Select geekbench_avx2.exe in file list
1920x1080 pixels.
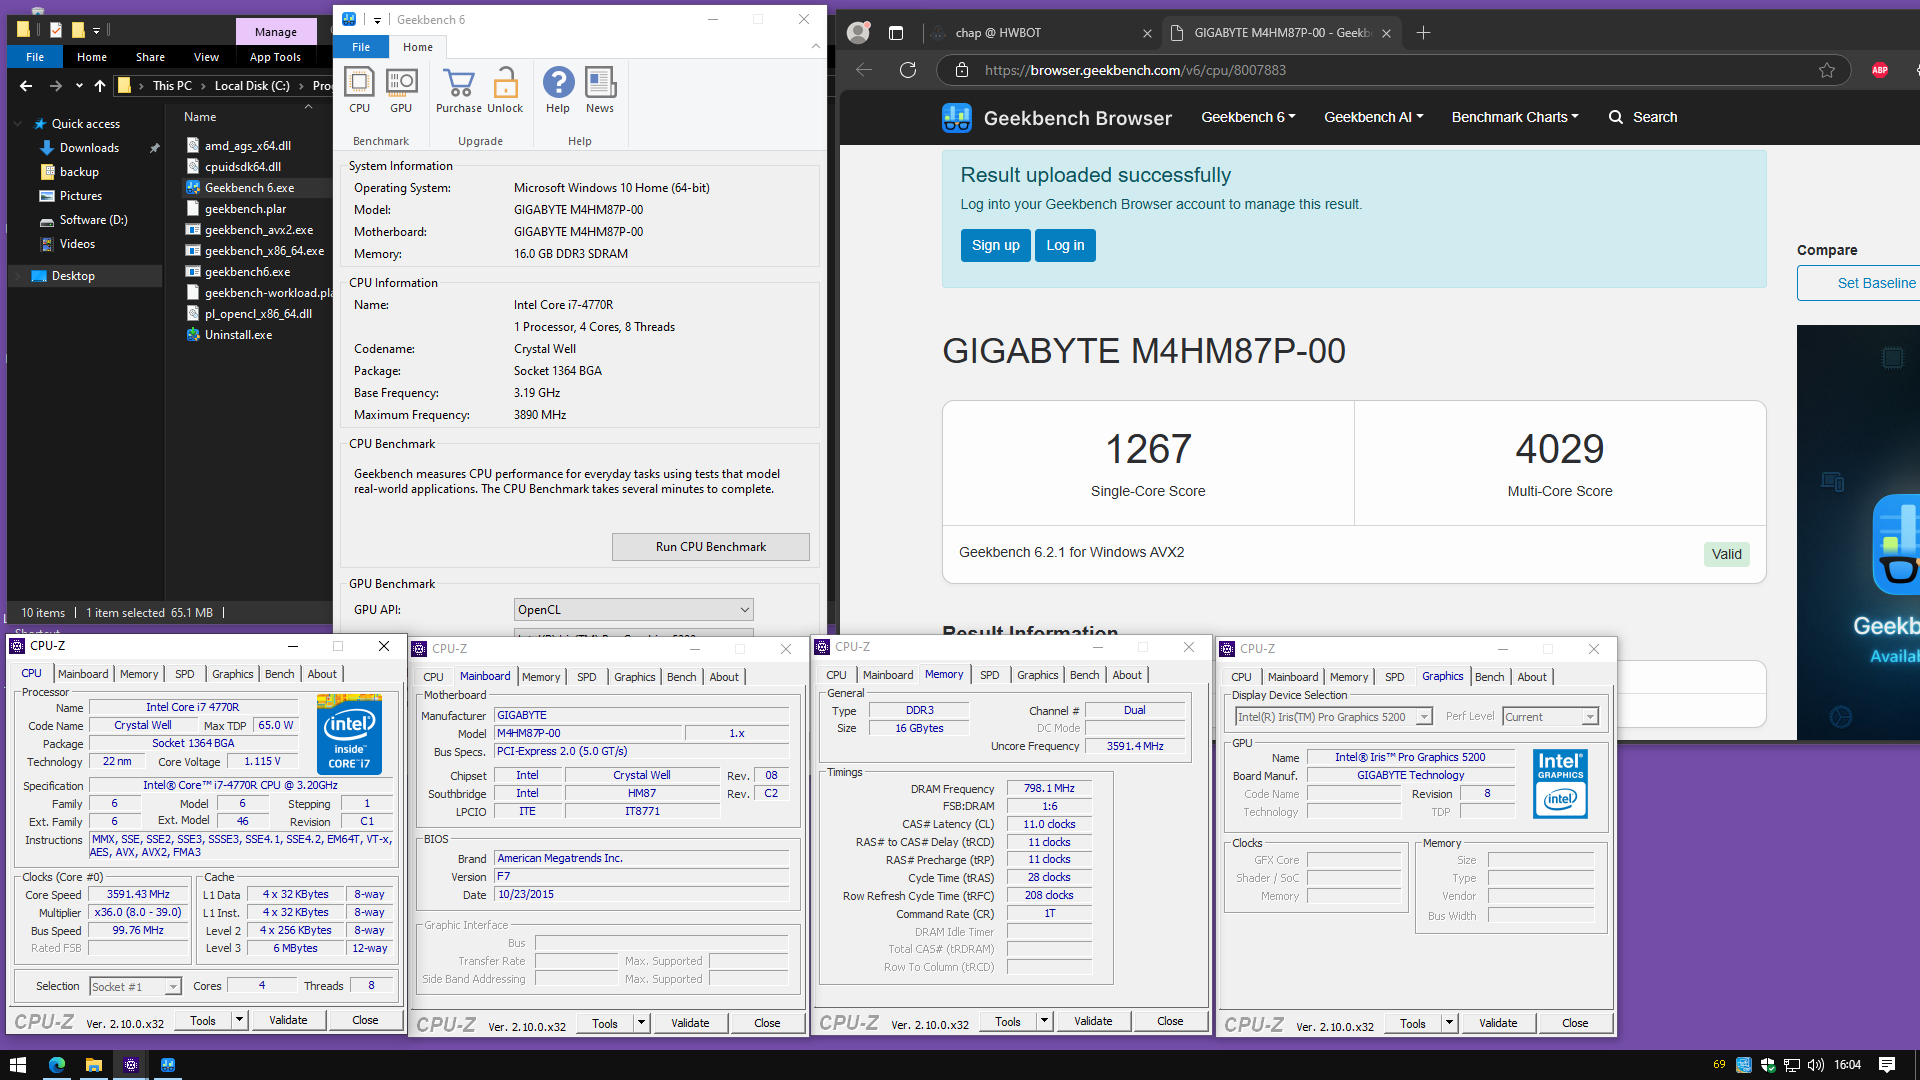pos(259,230)
